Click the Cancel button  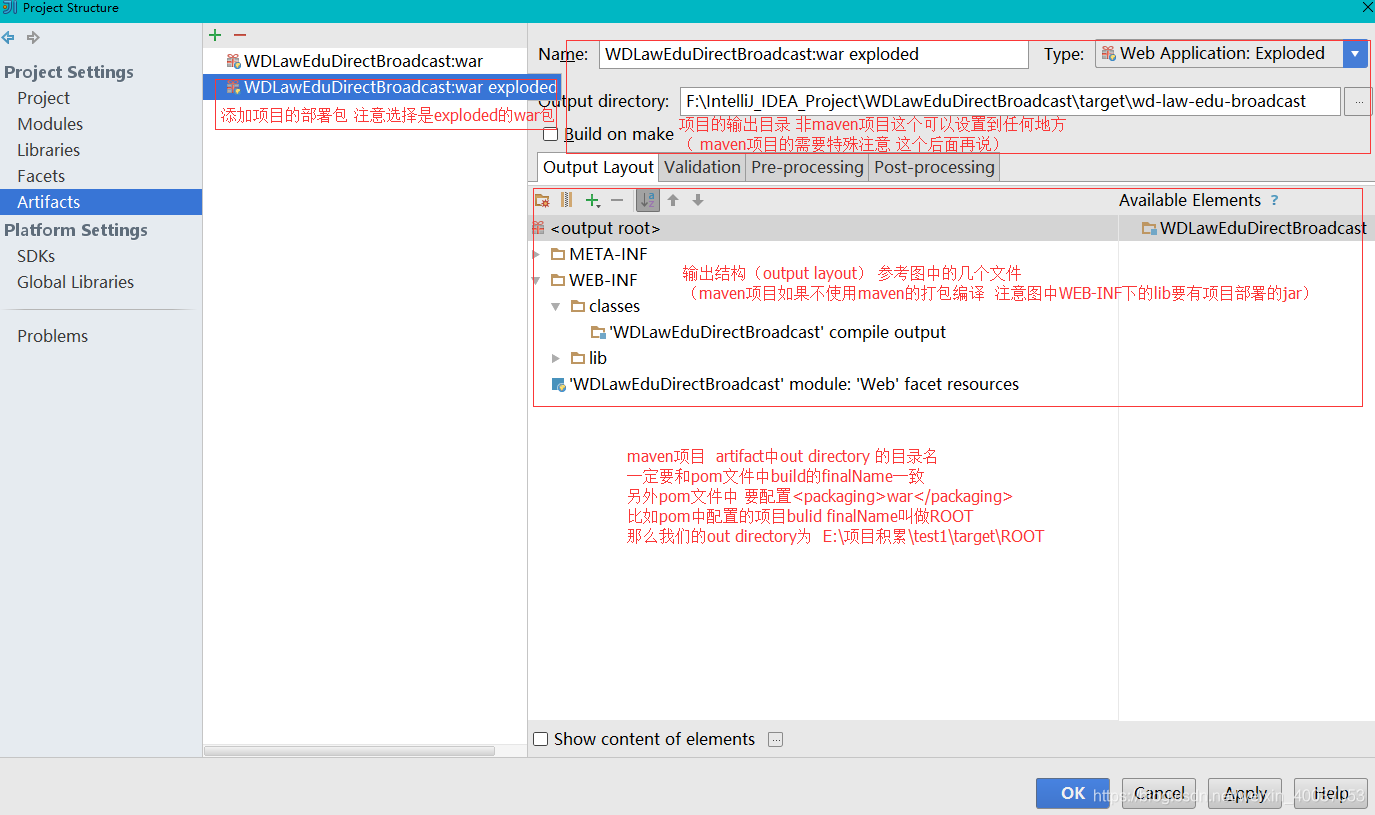(x=1159, y=793)
